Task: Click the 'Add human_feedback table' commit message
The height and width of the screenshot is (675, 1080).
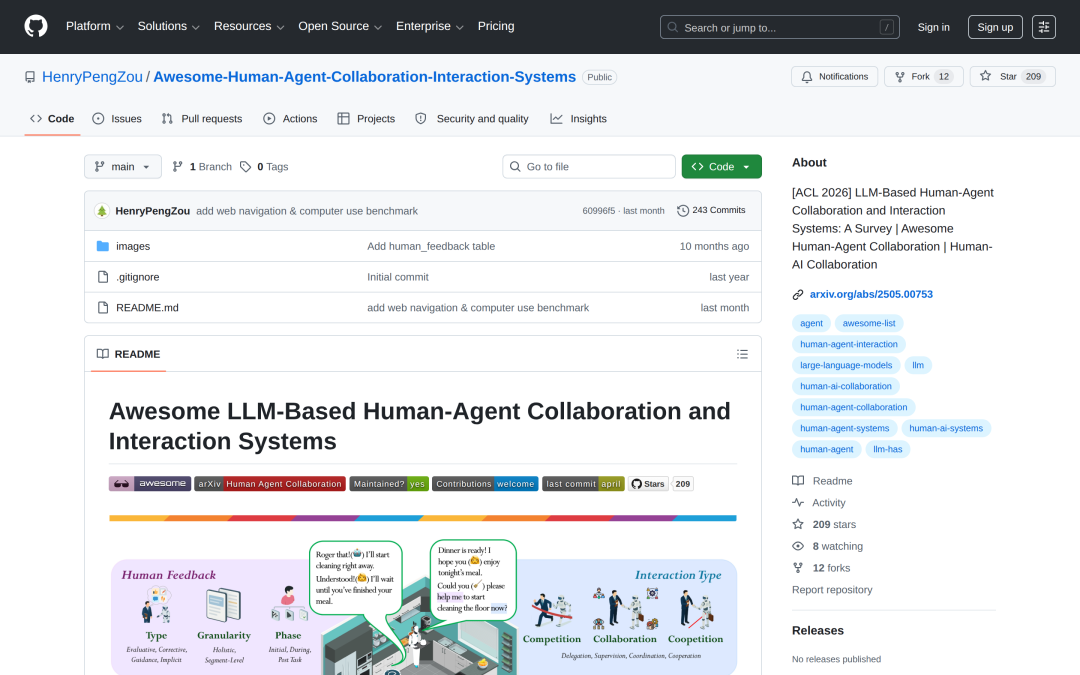Action: (x=431, y=246)
